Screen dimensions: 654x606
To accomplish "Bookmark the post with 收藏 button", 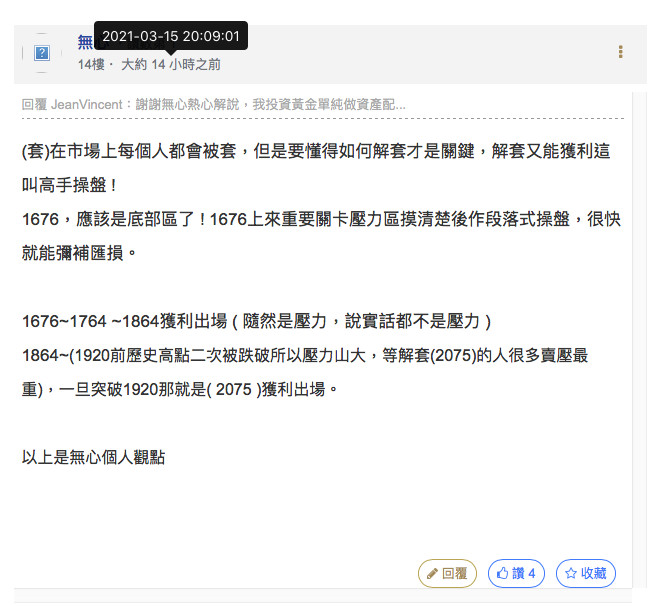I will (586, 573).
